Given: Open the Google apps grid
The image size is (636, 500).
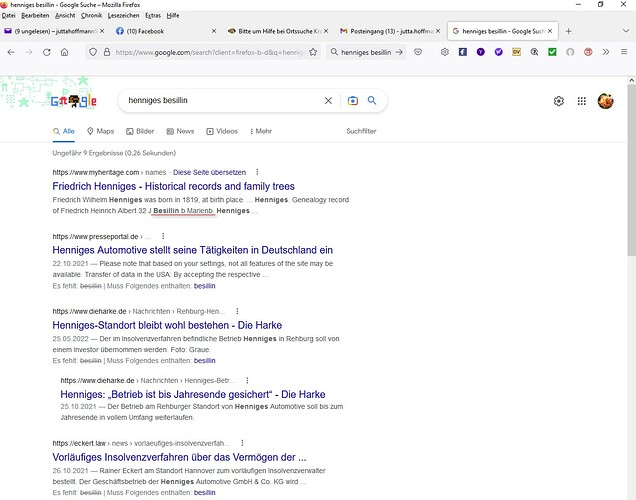Looking at the screenshot, I should tap(582, 101).
